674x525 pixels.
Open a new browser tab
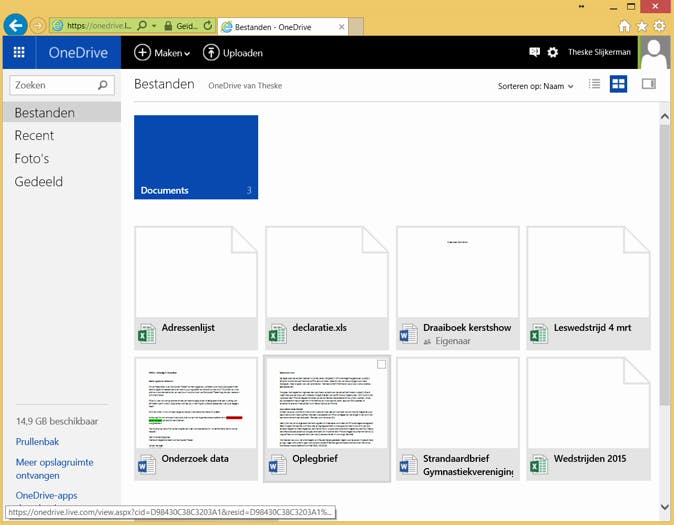tap(356, 27)
